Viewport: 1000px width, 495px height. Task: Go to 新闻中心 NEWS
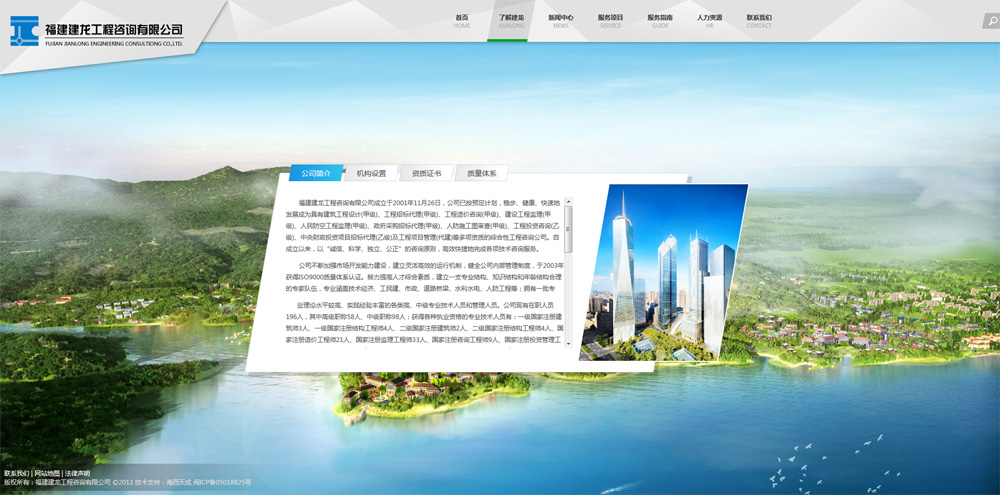(560, 21)
